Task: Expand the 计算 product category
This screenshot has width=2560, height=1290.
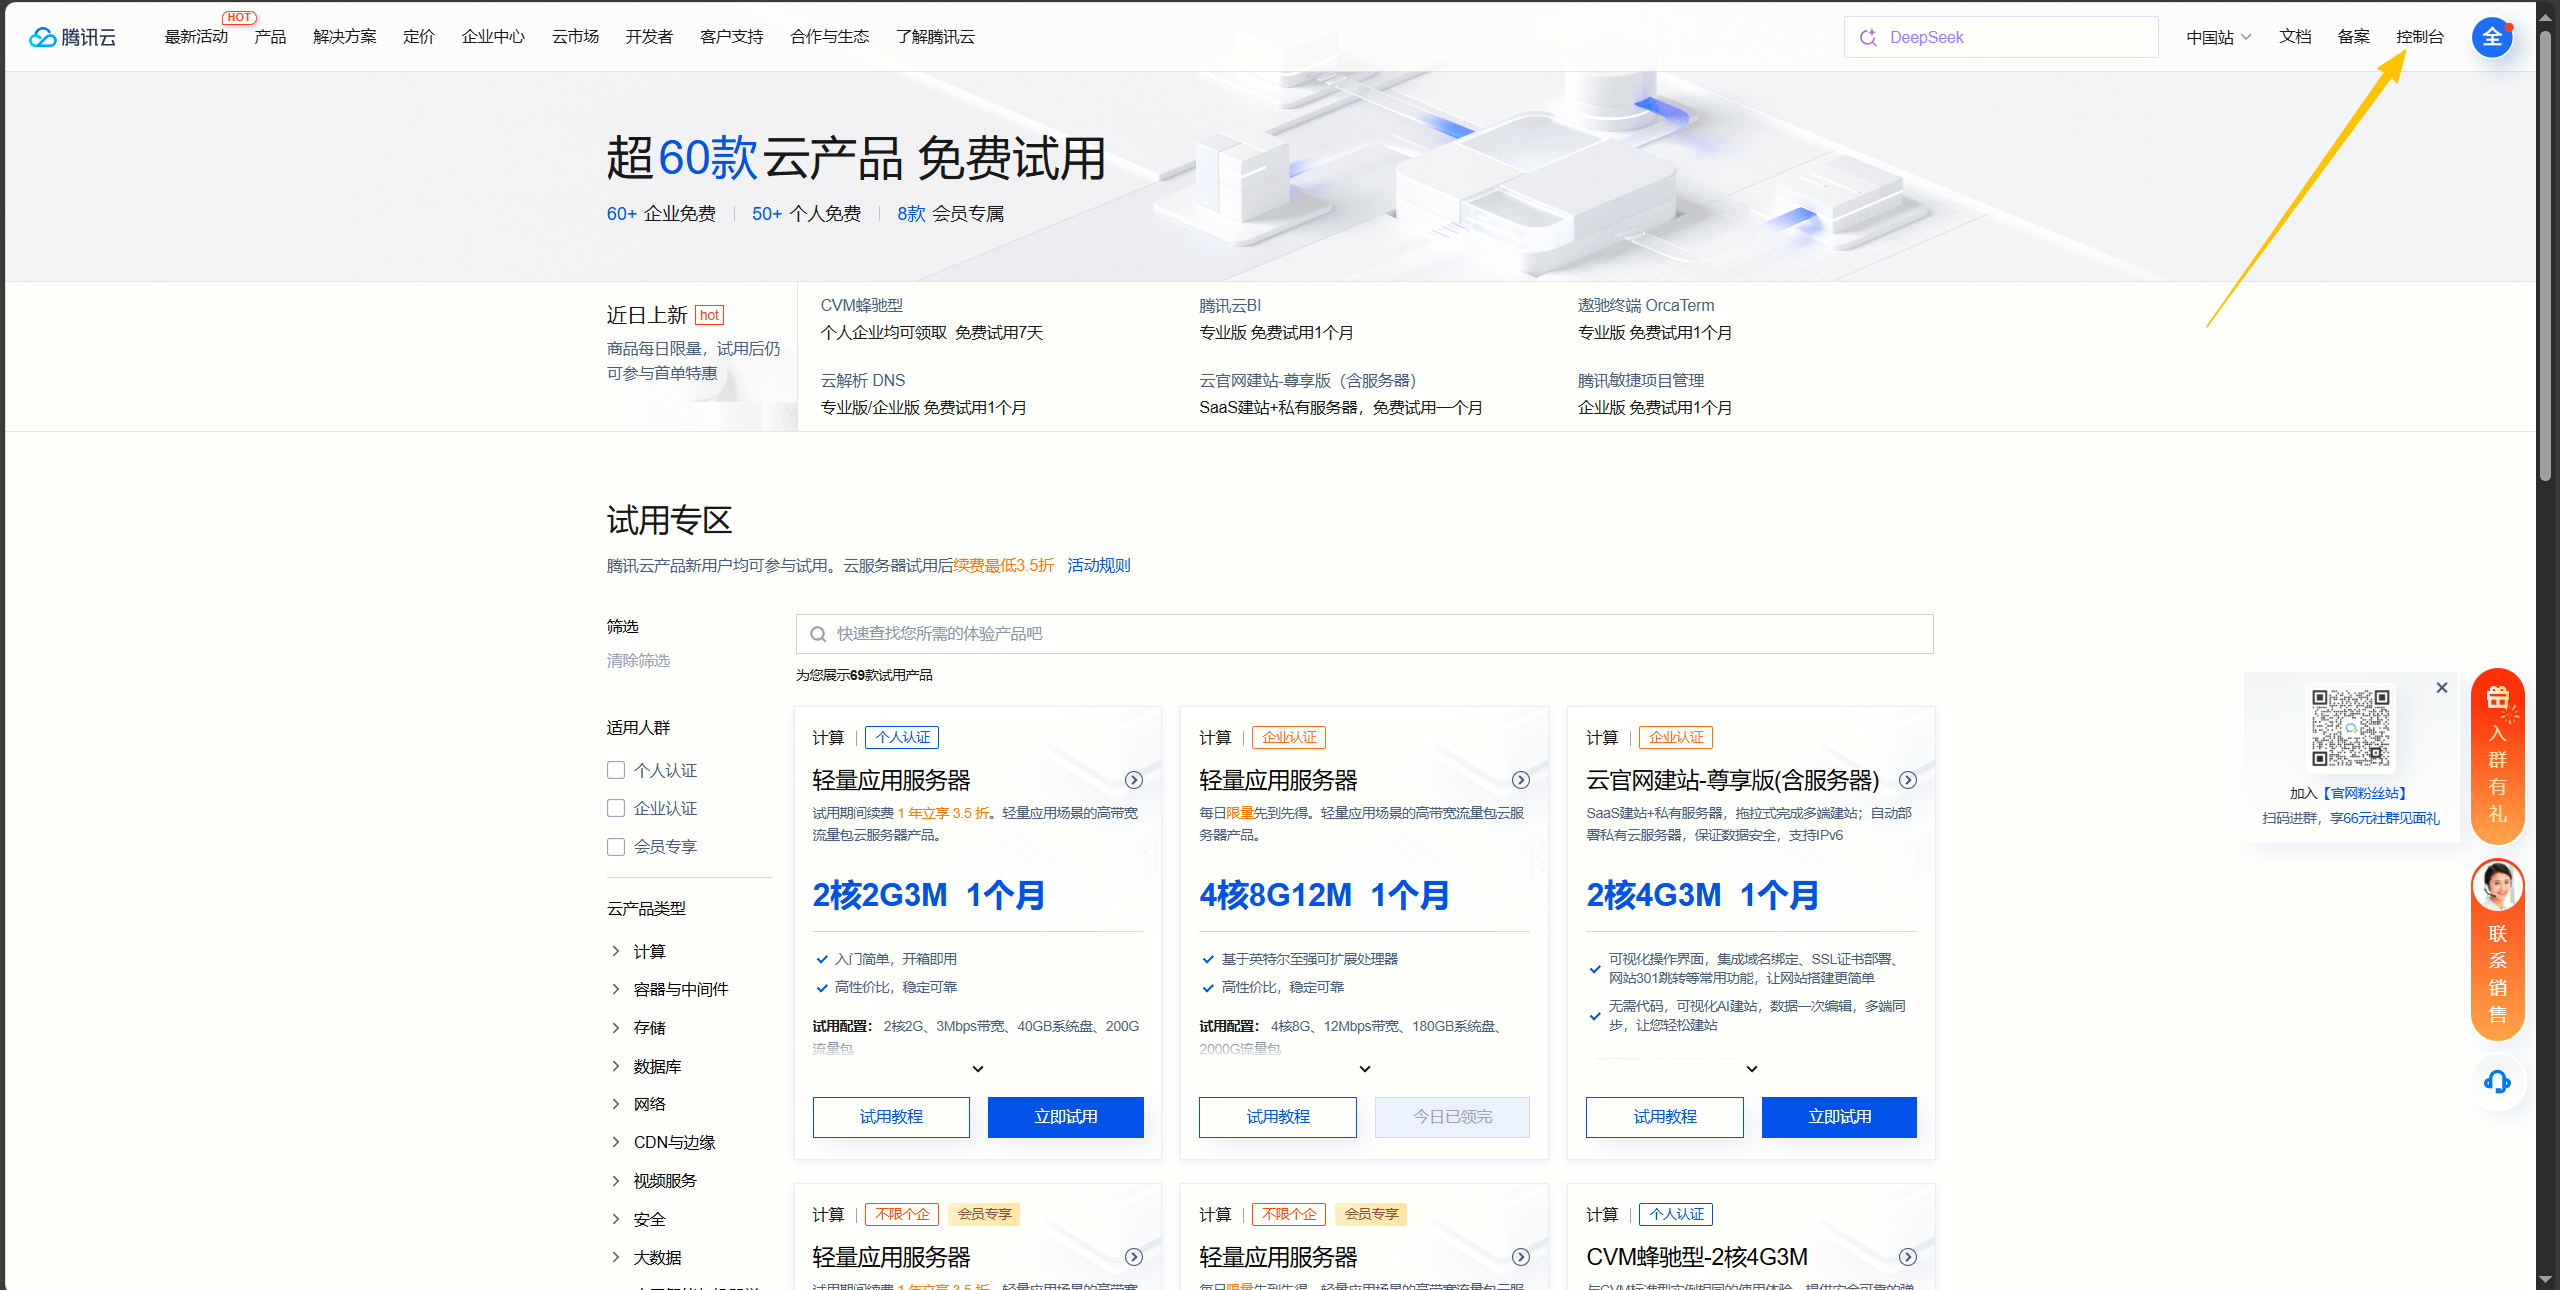Action: tap(649, 951)
